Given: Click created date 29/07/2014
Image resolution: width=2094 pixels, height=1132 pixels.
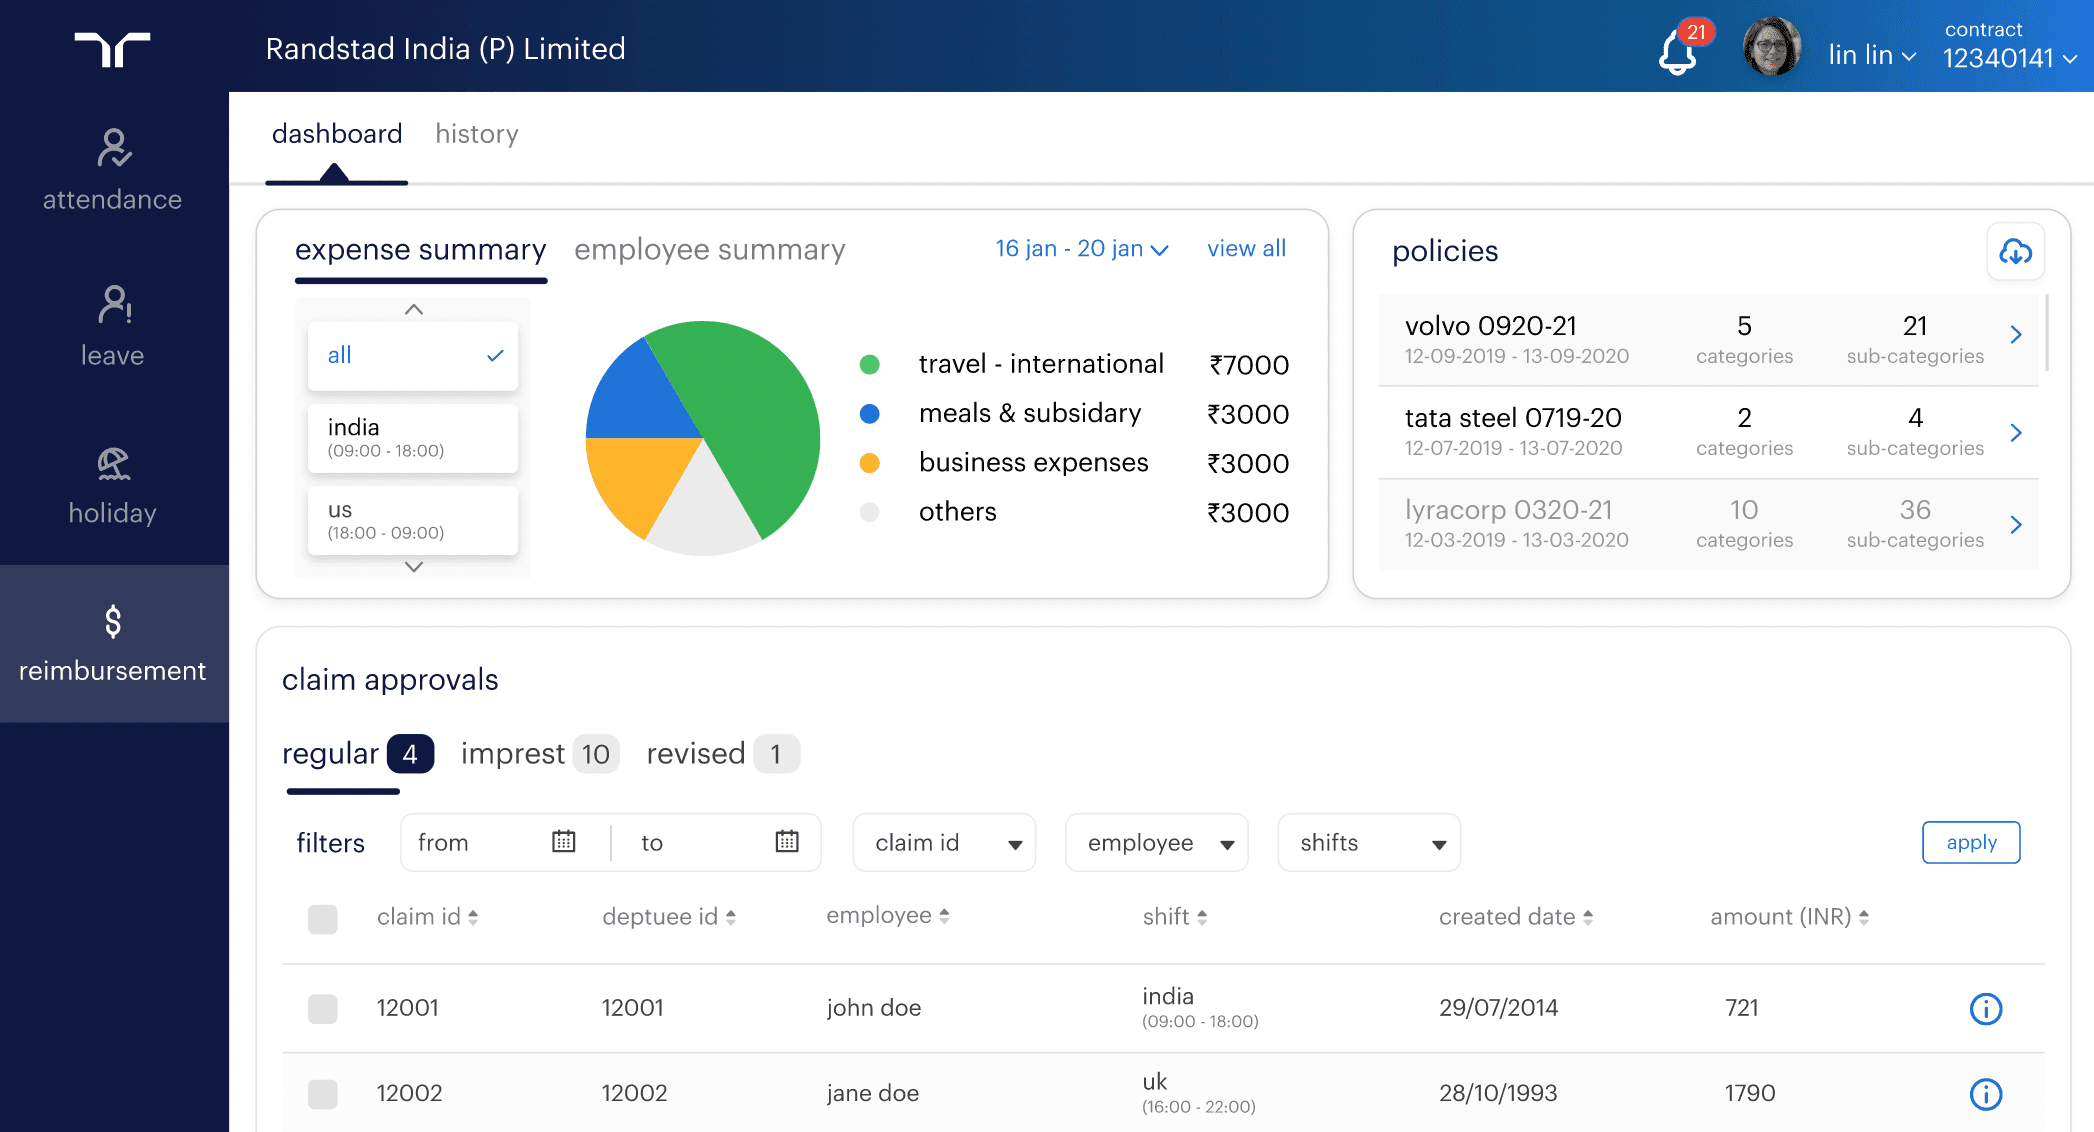Looking at the screenshot, I should (1499, 1008).
